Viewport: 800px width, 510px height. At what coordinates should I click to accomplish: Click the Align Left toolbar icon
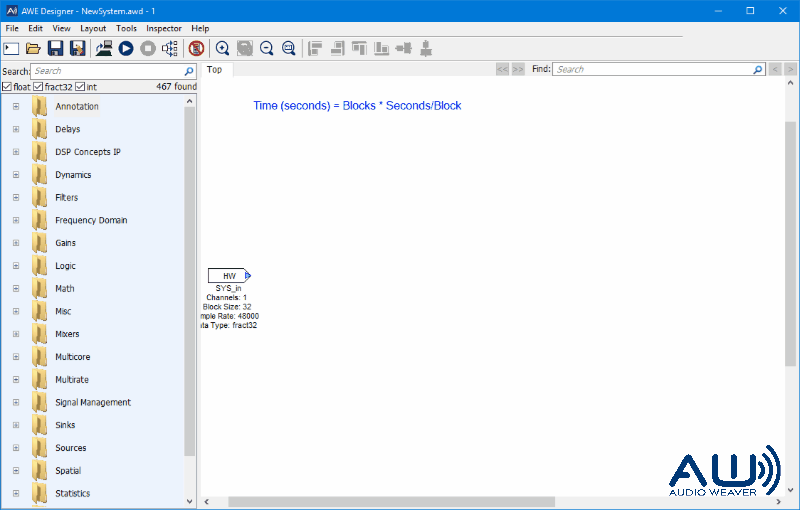[315, 48]
